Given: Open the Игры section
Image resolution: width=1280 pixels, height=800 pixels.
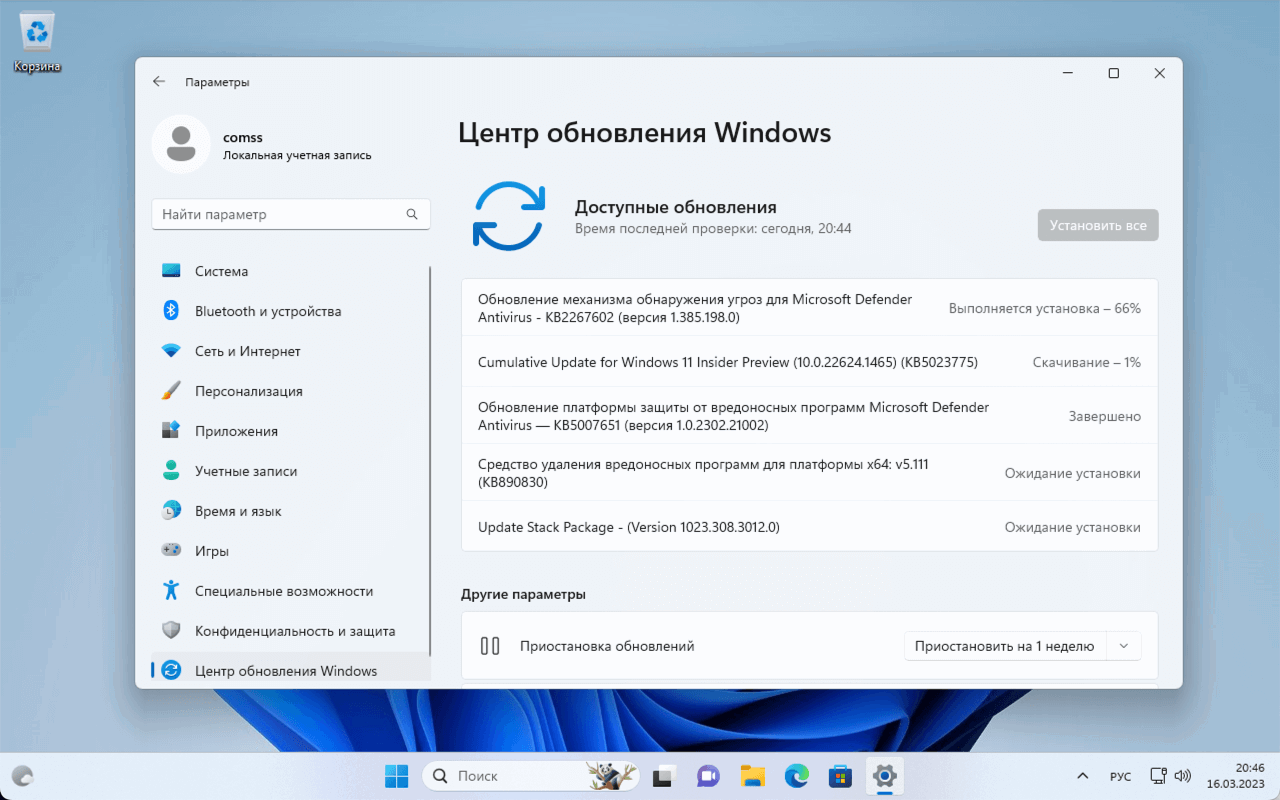Looking at the screenshot, I should pyautogui.click(x=290, y=551).
